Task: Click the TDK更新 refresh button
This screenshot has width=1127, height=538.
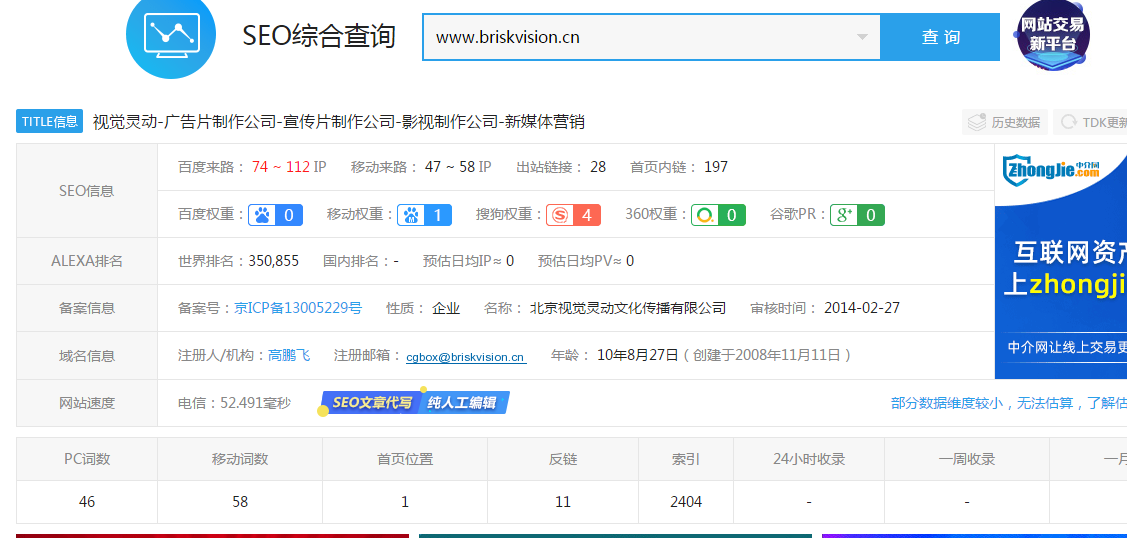Action: pos(1091,122)
